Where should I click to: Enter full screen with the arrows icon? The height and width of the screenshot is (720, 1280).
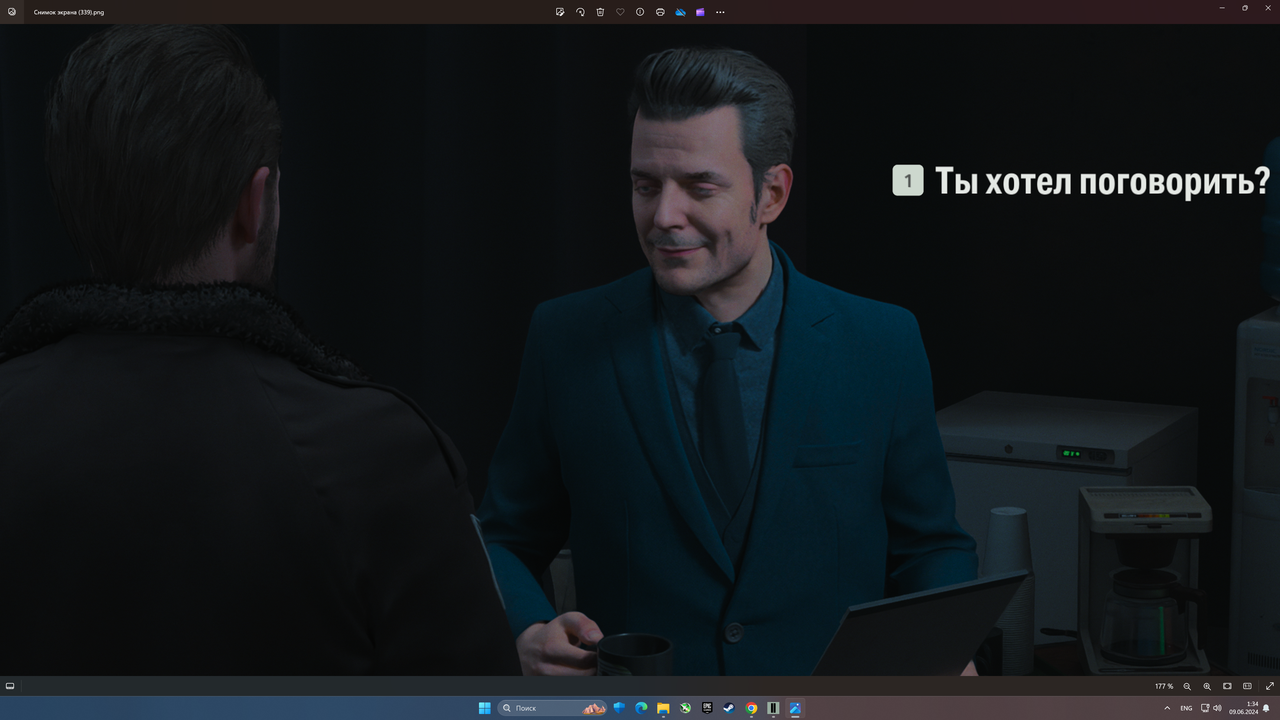tap(1270, 687)
